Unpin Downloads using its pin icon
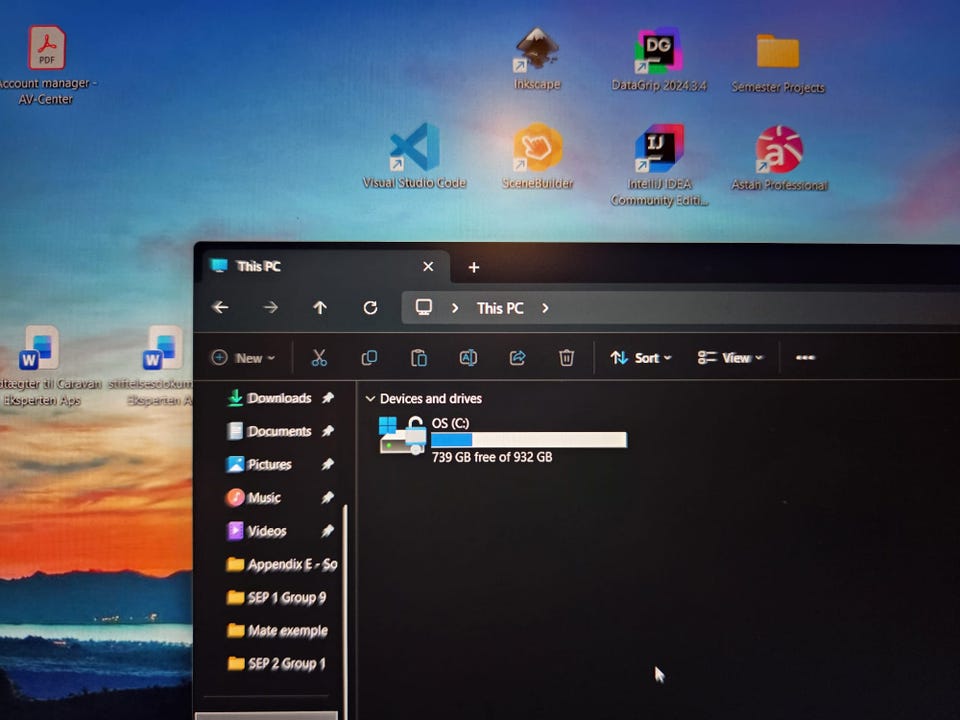The height and width of the screenshot is (720, 960). point(328,398)
